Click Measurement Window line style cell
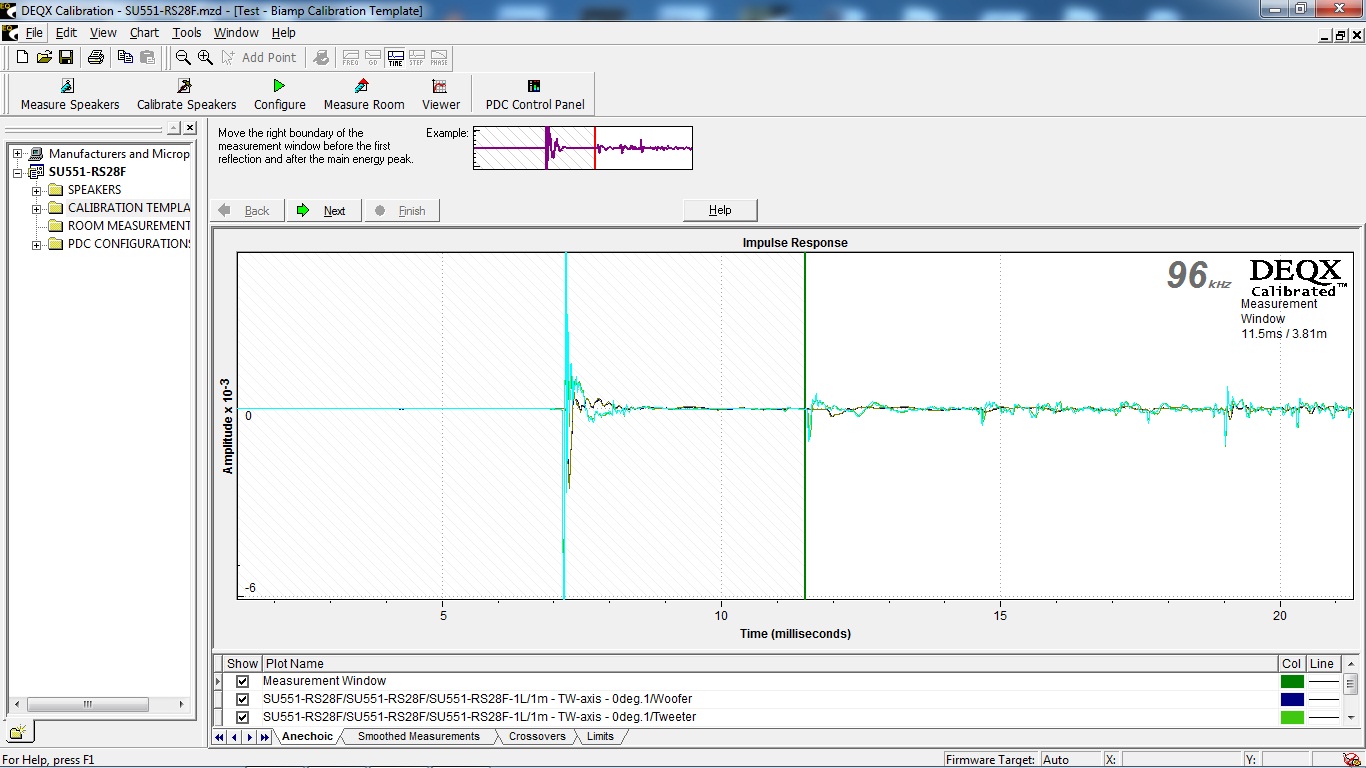This screenshot has width=1366, height=768. coord(1323,681)
